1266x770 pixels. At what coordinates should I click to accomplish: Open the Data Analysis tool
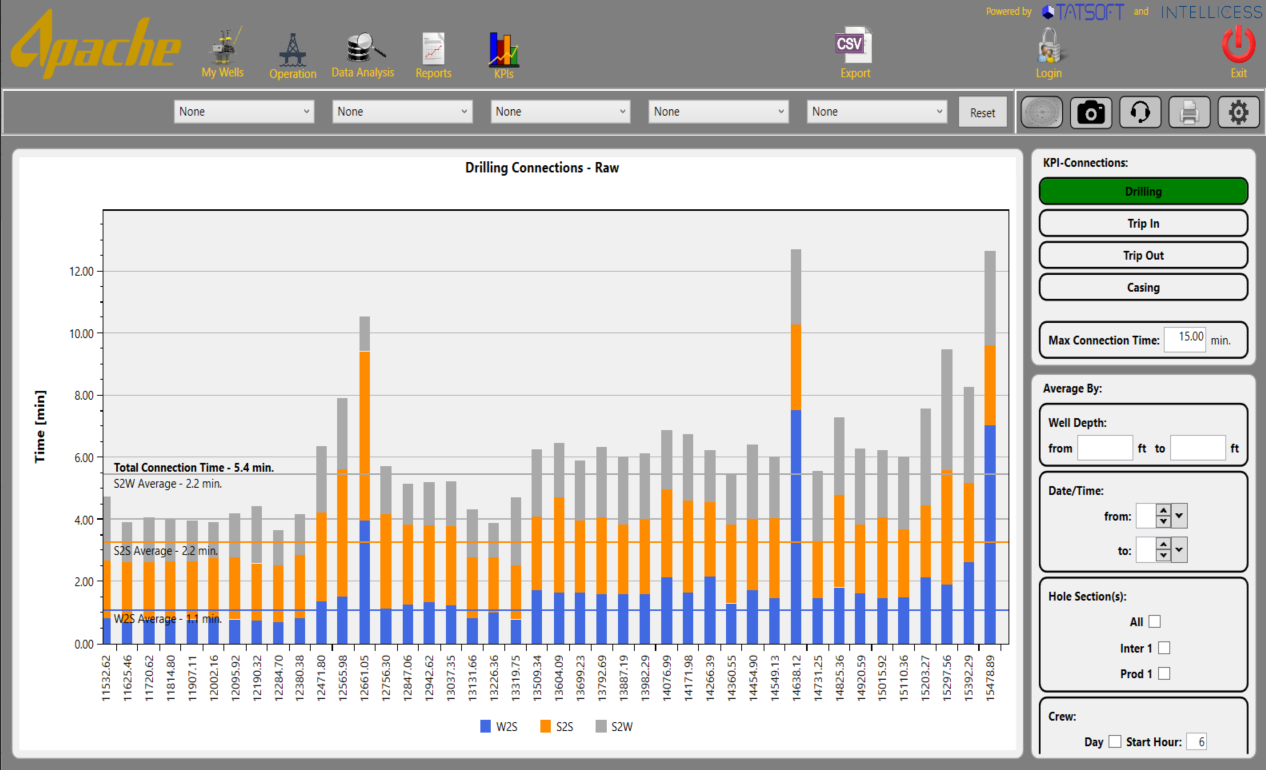[x=362, y=47]
